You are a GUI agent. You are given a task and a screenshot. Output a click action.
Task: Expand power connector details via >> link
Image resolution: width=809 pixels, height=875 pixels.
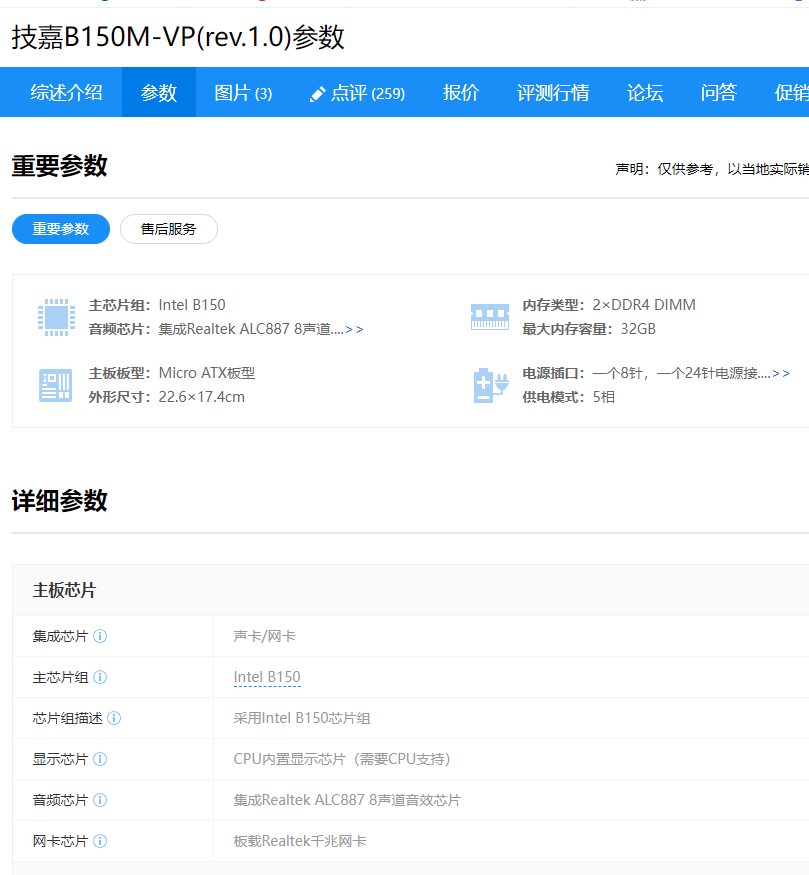(x=781, y=373)
